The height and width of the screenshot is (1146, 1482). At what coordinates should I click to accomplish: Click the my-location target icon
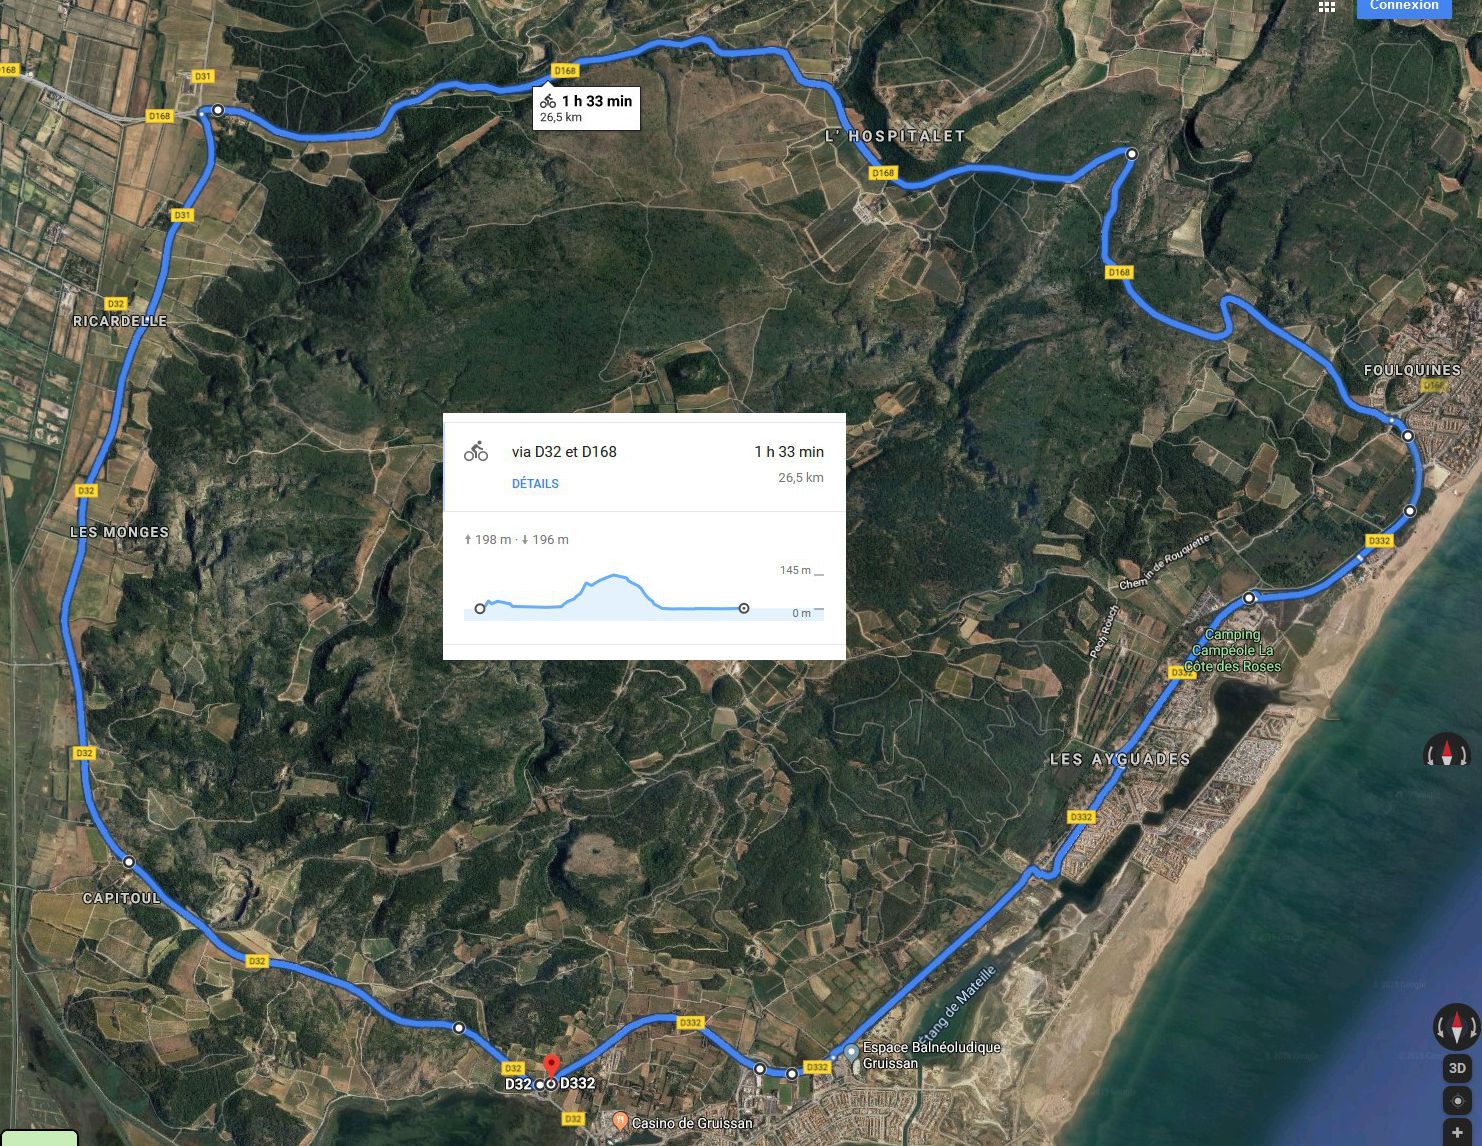pyautogui.click(x=1457, y=1101)
